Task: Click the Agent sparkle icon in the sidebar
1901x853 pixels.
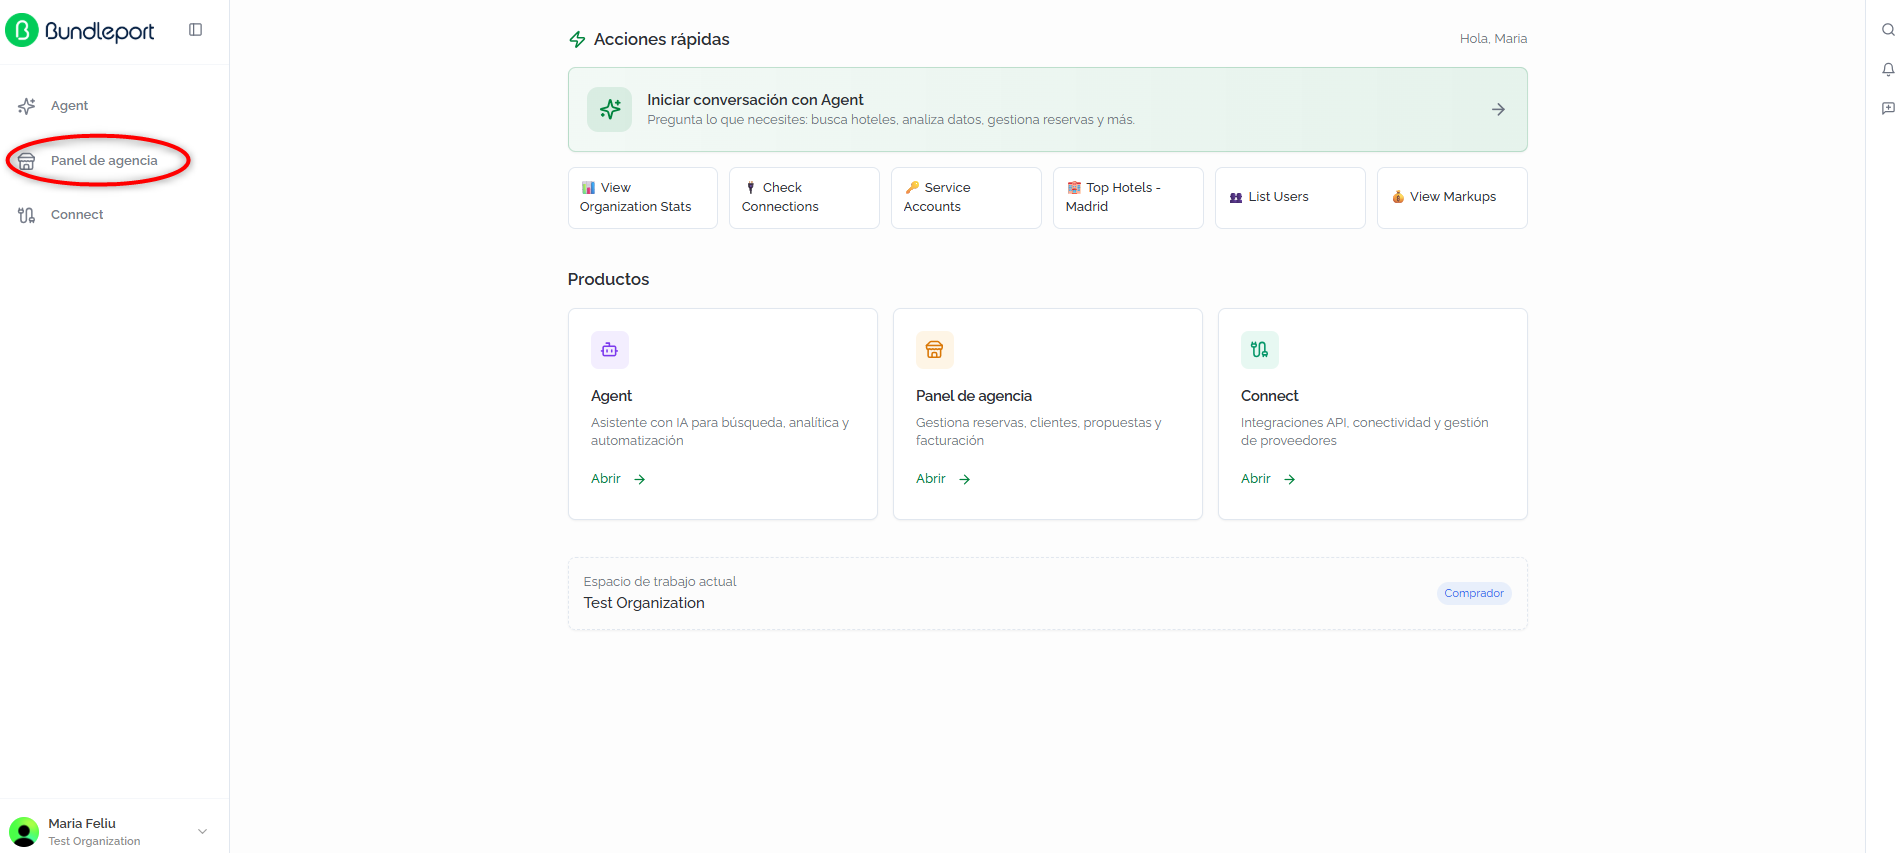Action: pyautogui.click(x=27, y=106)
